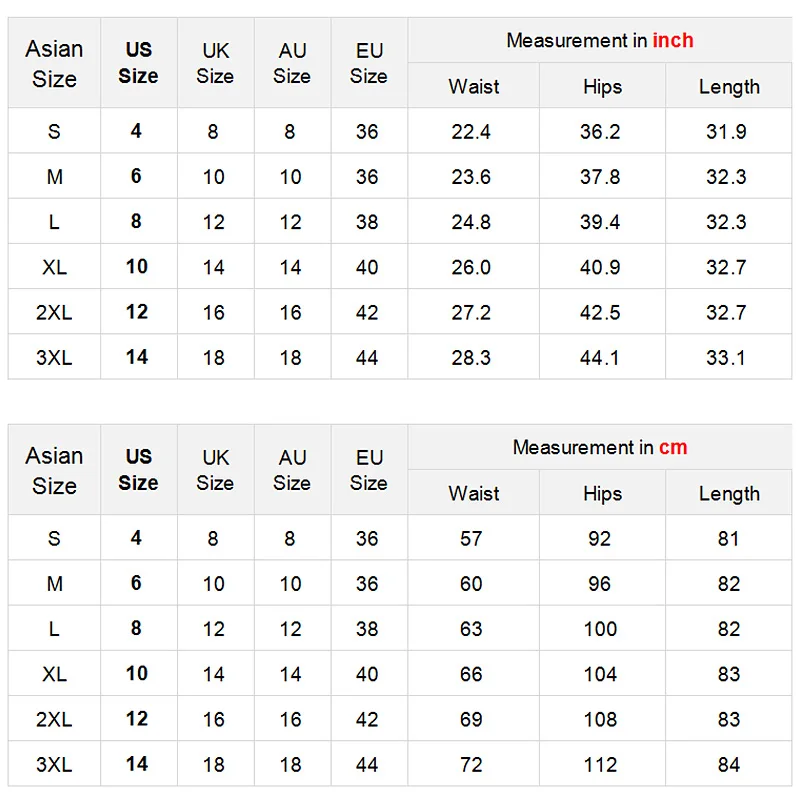Select the 112 hips value in cm table

[600, 765]
